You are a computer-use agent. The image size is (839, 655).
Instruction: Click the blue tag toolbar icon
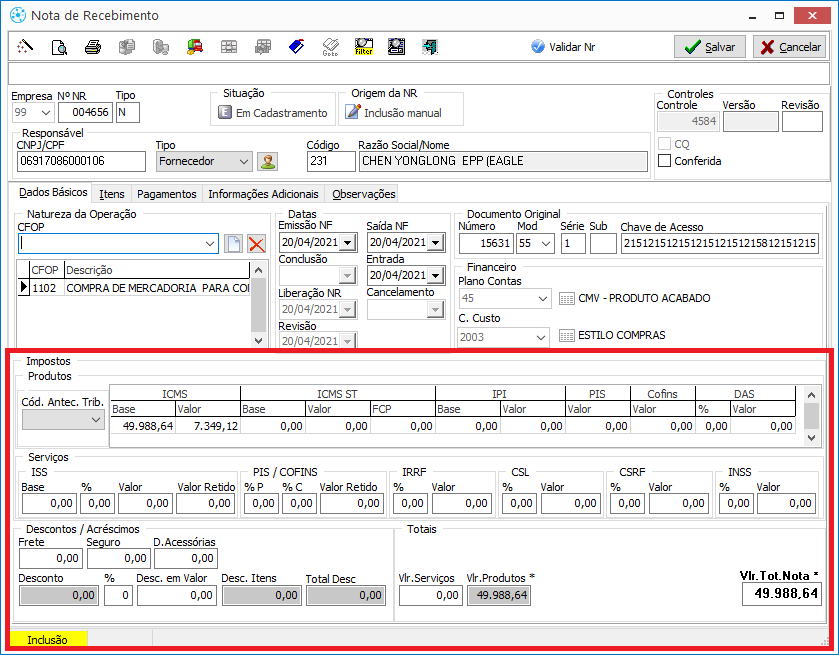[296, 47]
